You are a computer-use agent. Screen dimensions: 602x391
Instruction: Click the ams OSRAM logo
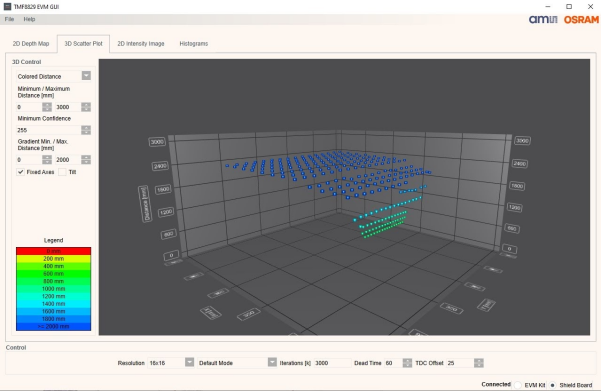[564, 20]
